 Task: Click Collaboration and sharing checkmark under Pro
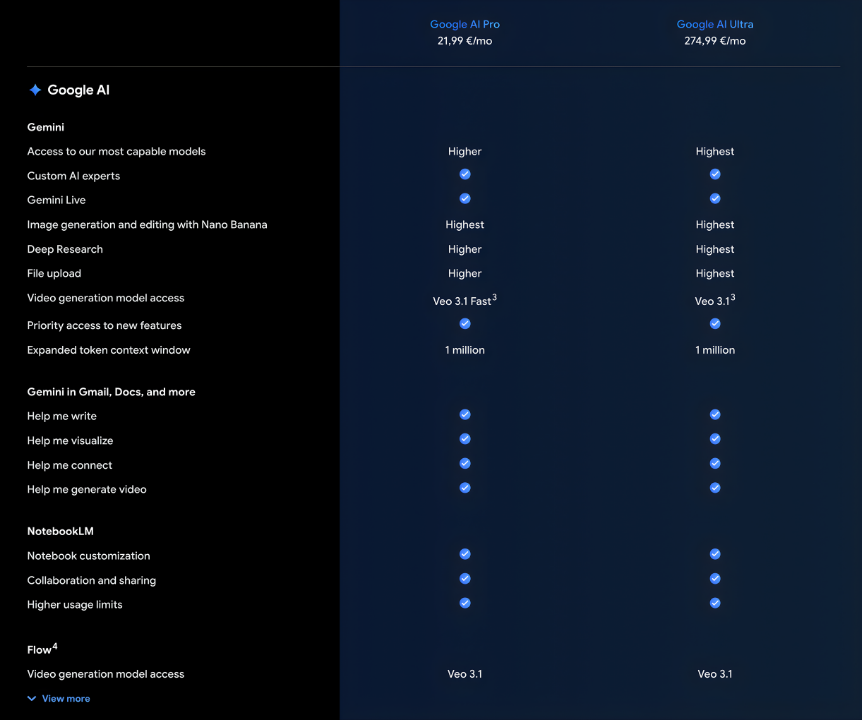click(465, 578)
